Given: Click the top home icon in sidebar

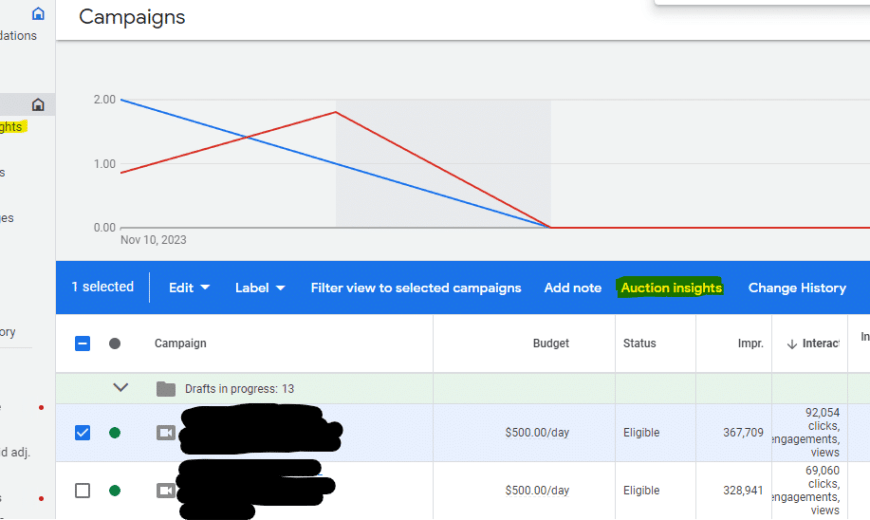Looking at the screenshot, I should pyautogui.click(x=38, y=13).
